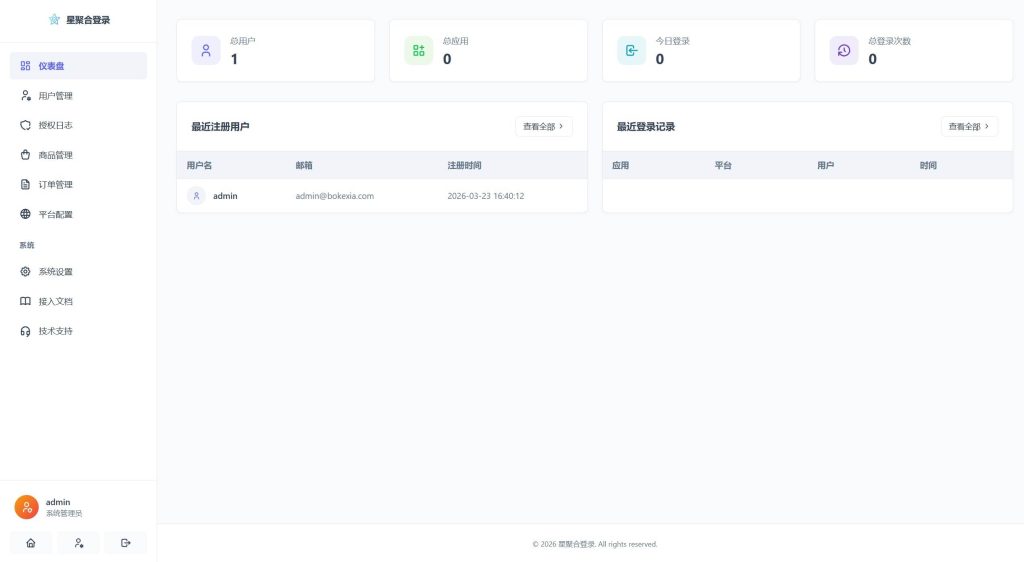Screen dimensions: 1024x562
Task: Click the document icon for 订单管理
Action: click(x=25, y=185)
